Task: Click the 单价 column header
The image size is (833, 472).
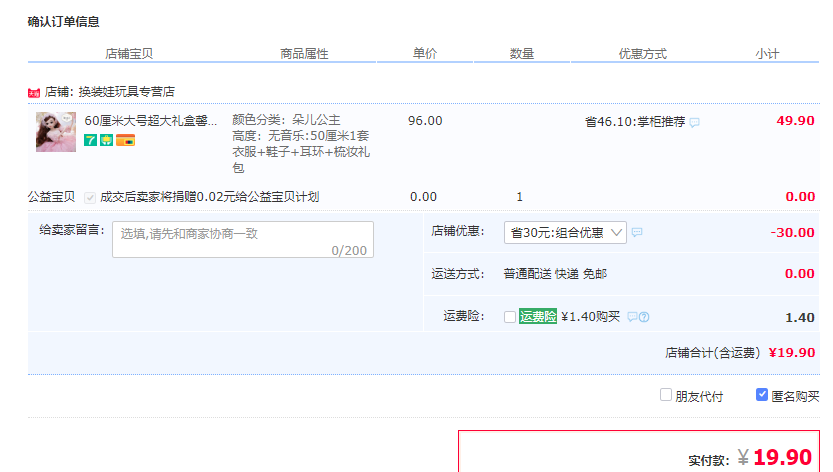Action: (425, 53)
